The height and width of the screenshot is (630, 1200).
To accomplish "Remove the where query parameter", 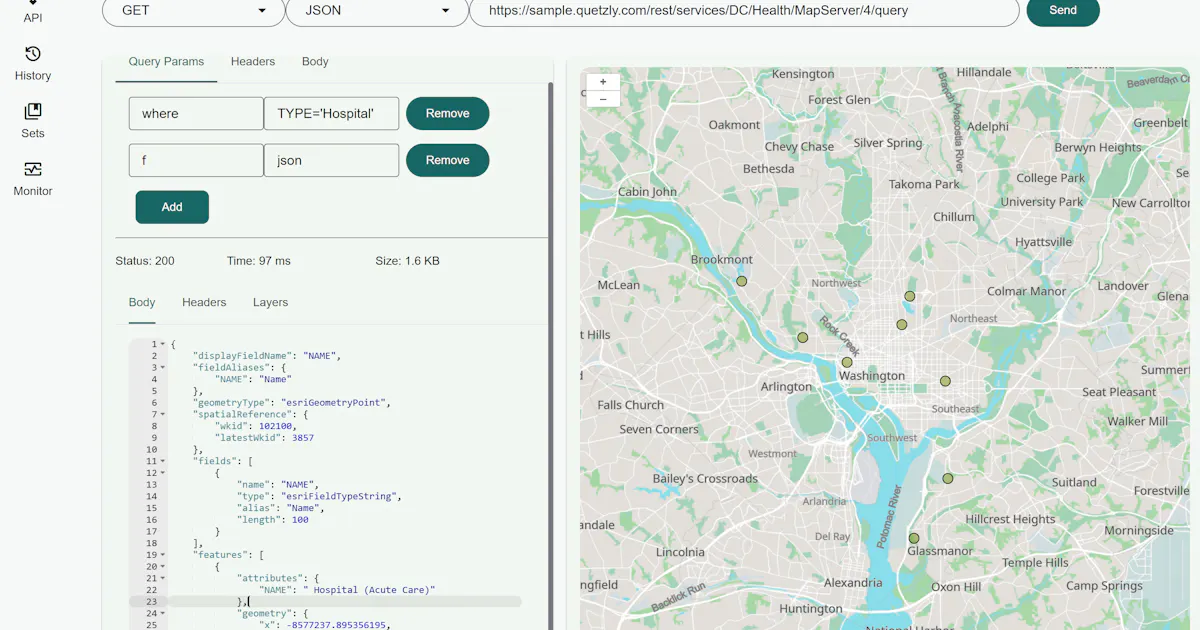I will [447, 114].
